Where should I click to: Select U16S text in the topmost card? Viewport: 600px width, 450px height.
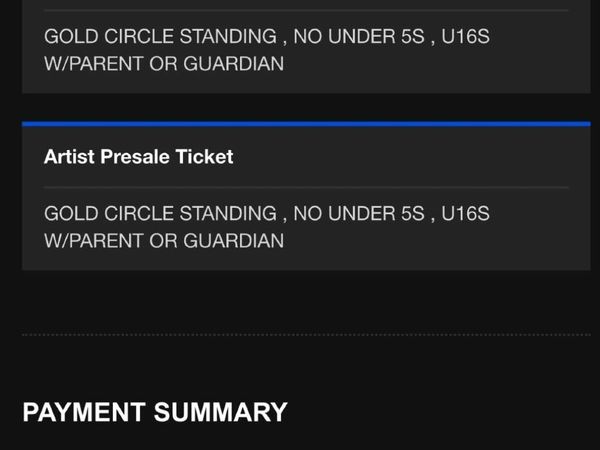pos(465,37)
